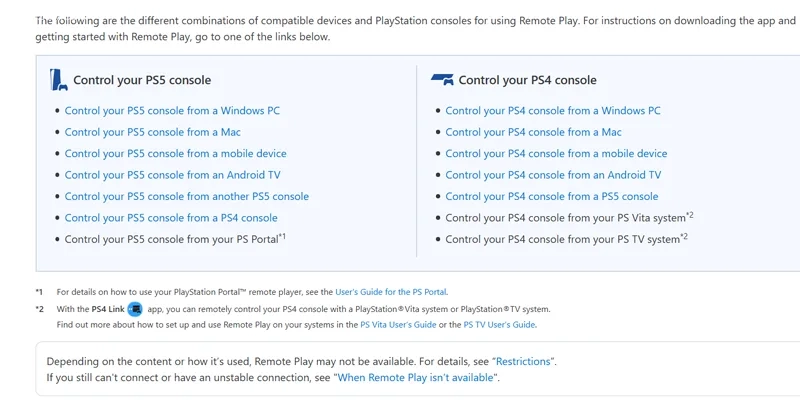Open the Restrictions link
The width and height of the screenshot is (800, 400).
pyautogui.click(x=524, y=360)
